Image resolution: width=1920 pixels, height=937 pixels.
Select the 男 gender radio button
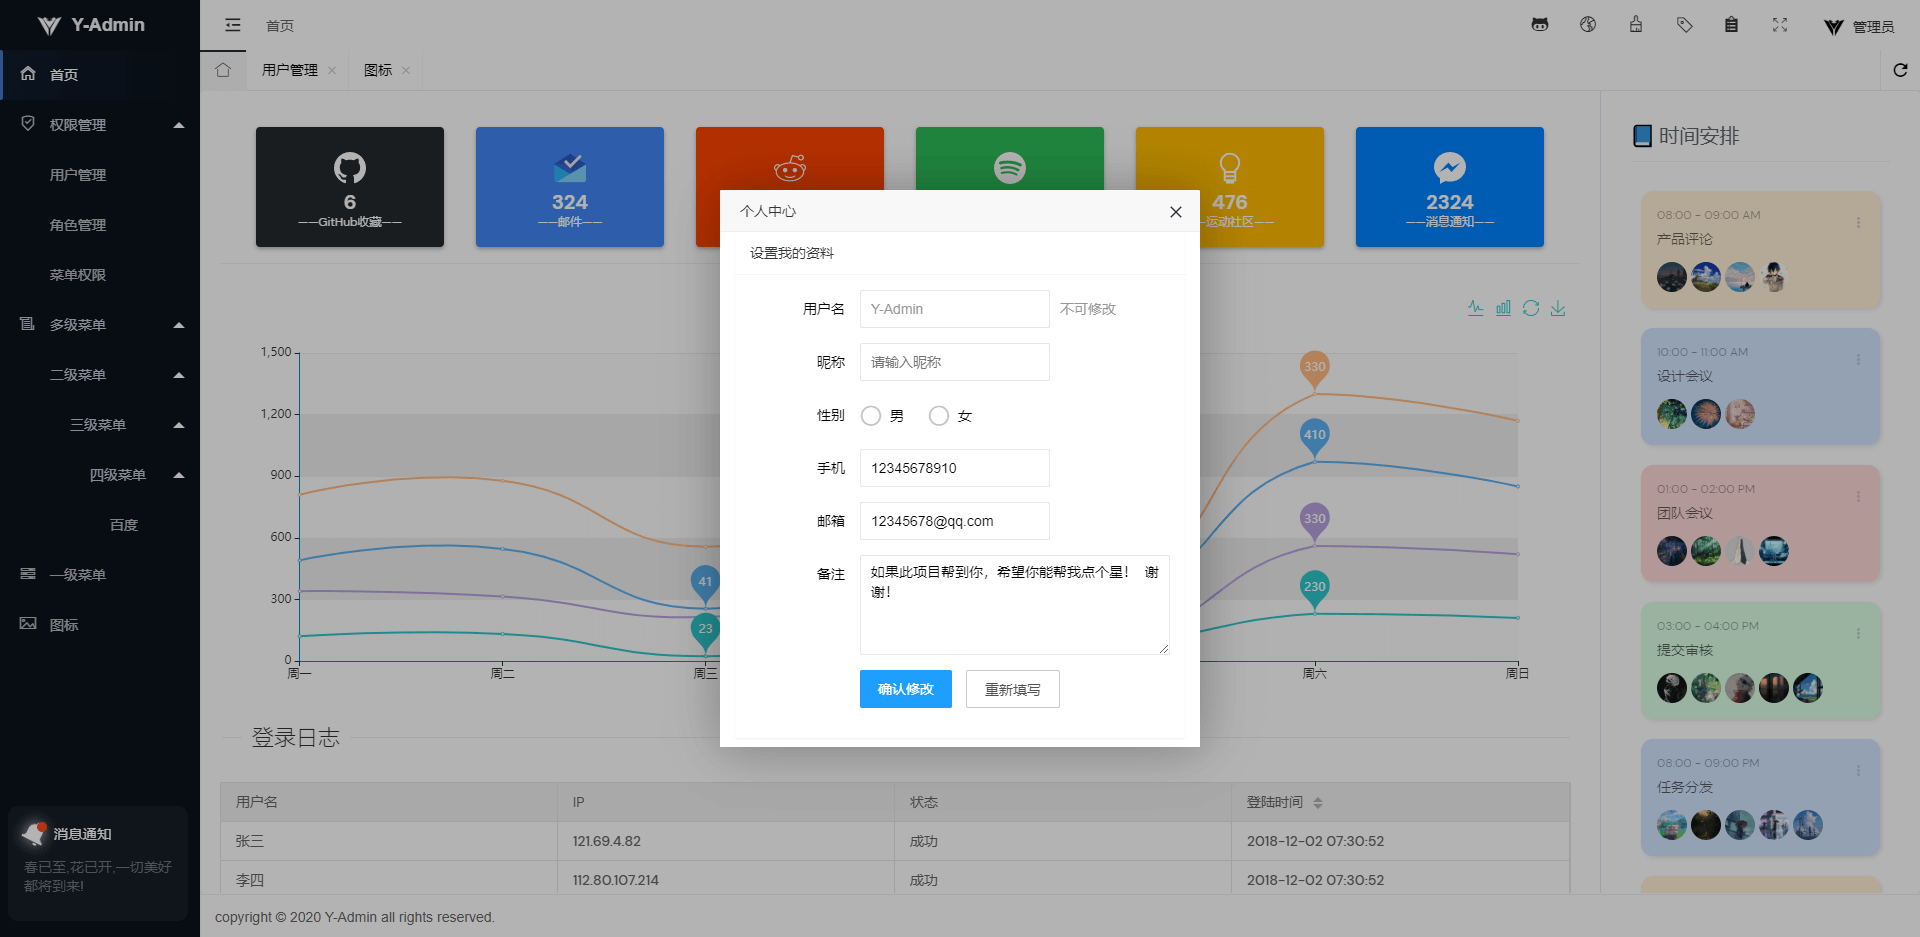(871, 415)
